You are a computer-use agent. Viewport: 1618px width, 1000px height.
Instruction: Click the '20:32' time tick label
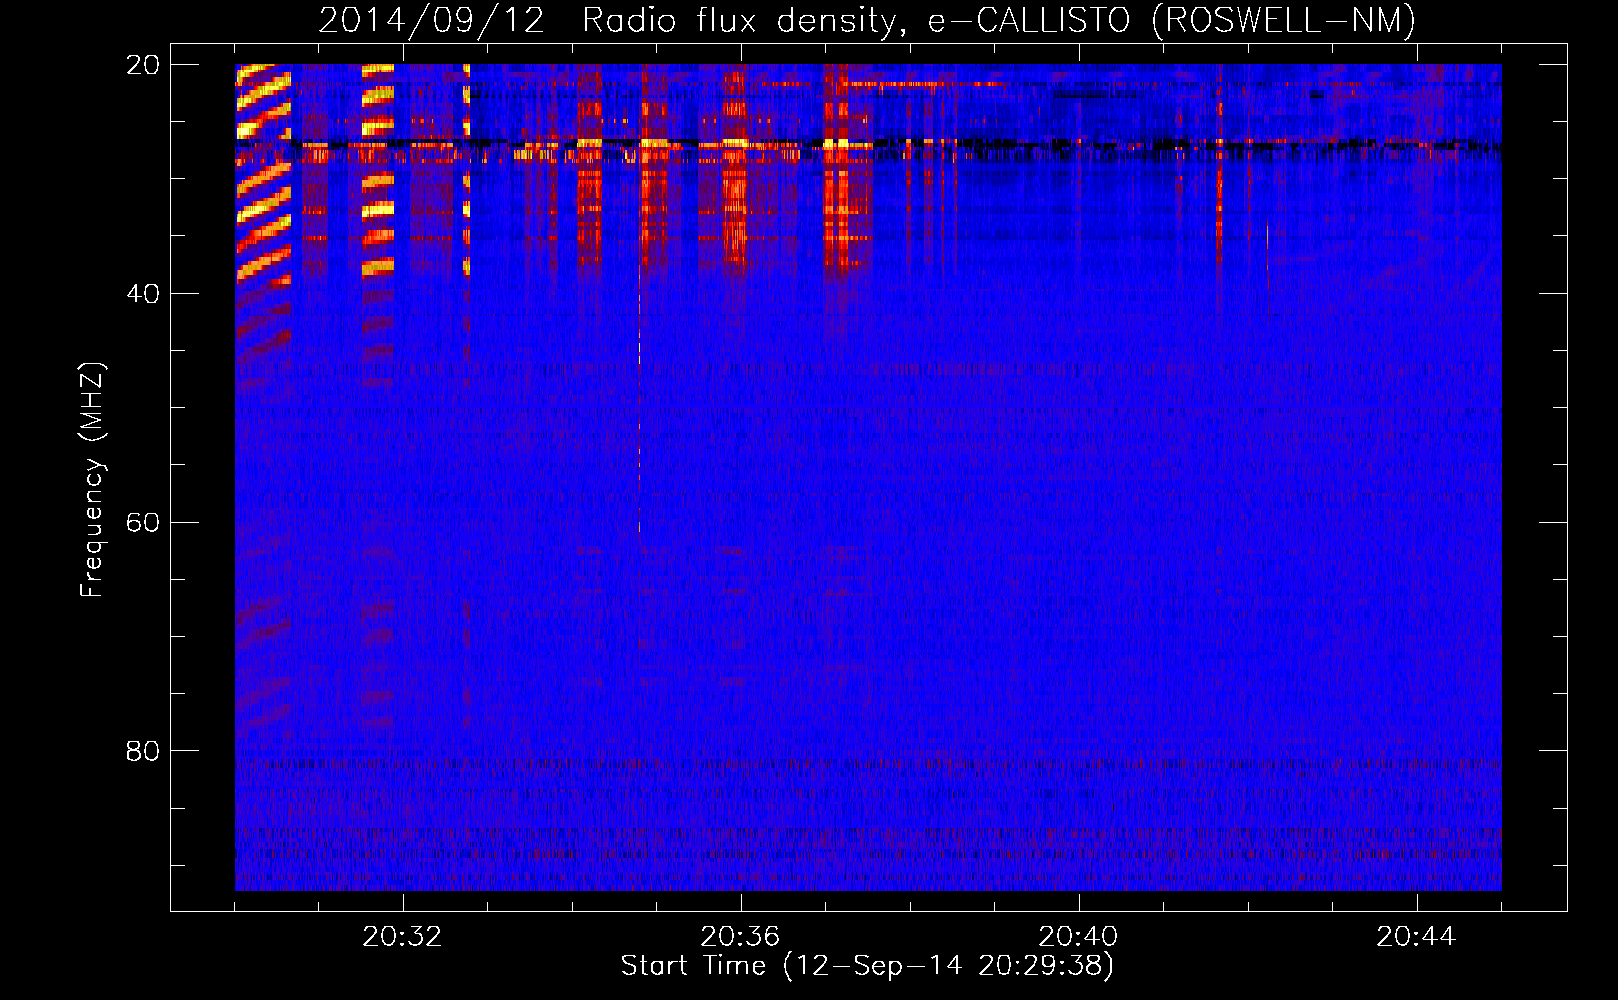(x=402, y=937)
